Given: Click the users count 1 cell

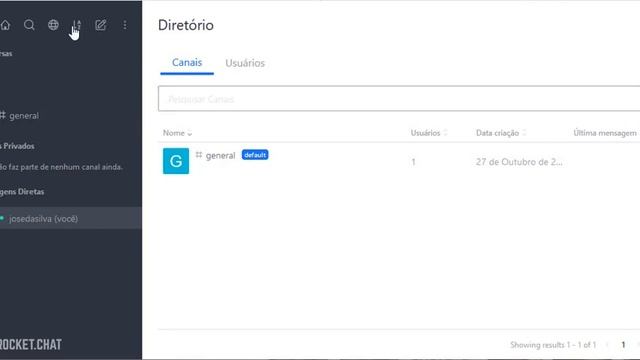Looking at the screenshot, I should [413, 162].
